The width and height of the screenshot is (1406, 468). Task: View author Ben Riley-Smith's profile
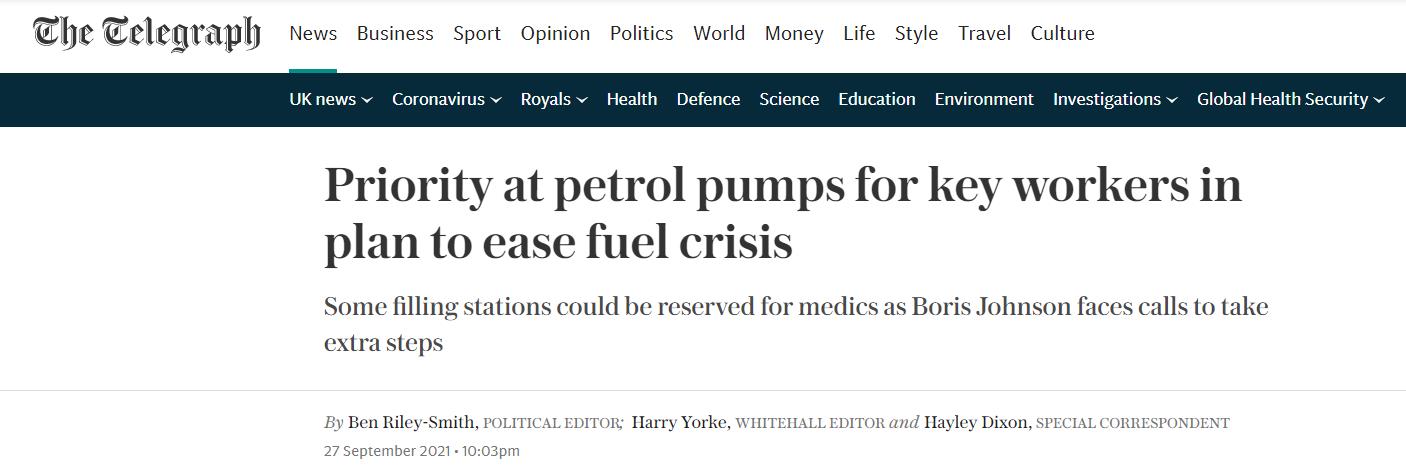click(413, 423)
